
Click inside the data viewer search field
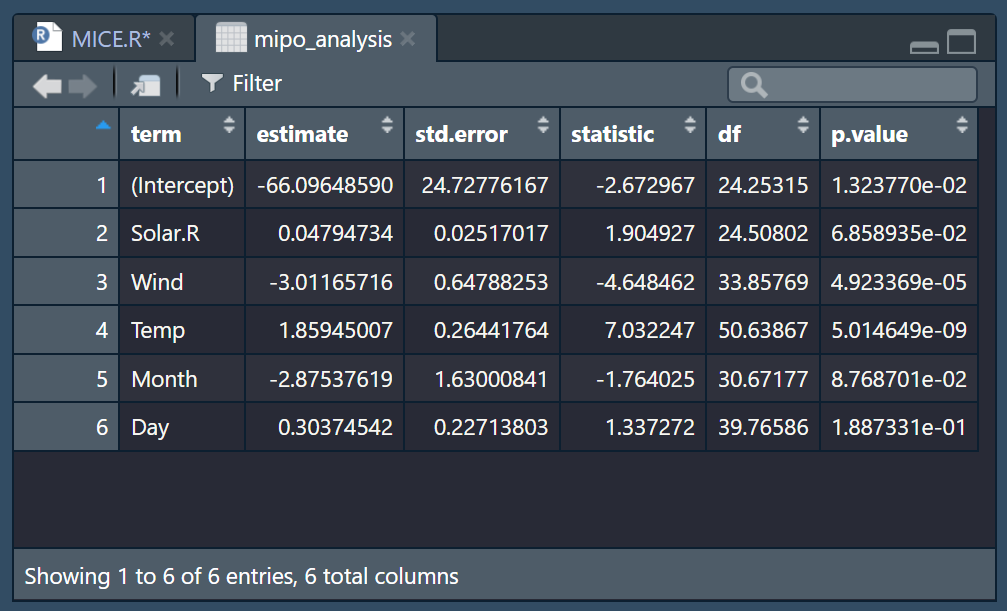click(865, 85)
